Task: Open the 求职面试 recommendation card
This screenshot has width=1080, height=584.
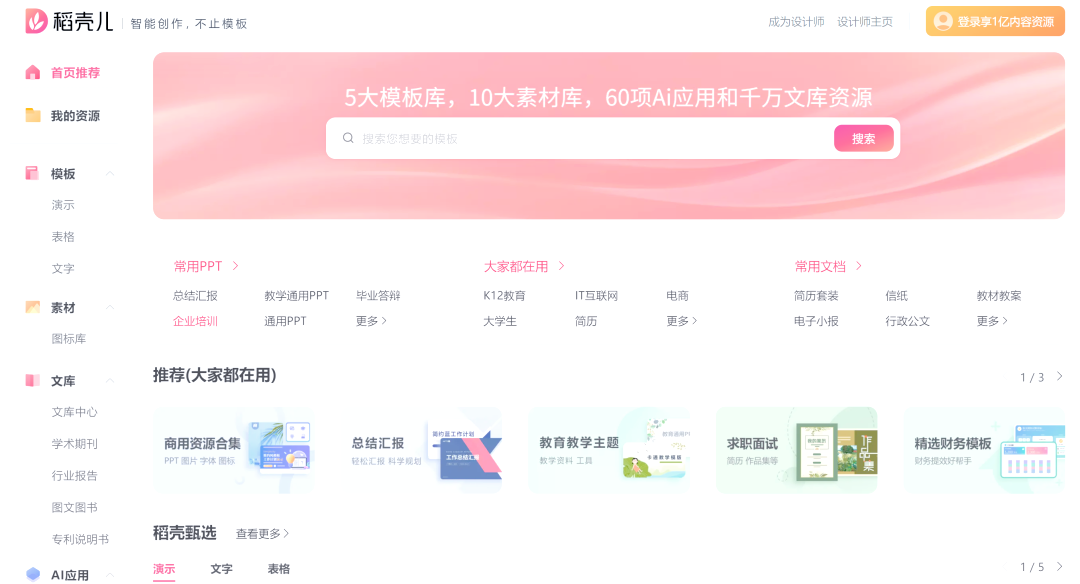Action: pyautogui.click(x=796, y=450)
